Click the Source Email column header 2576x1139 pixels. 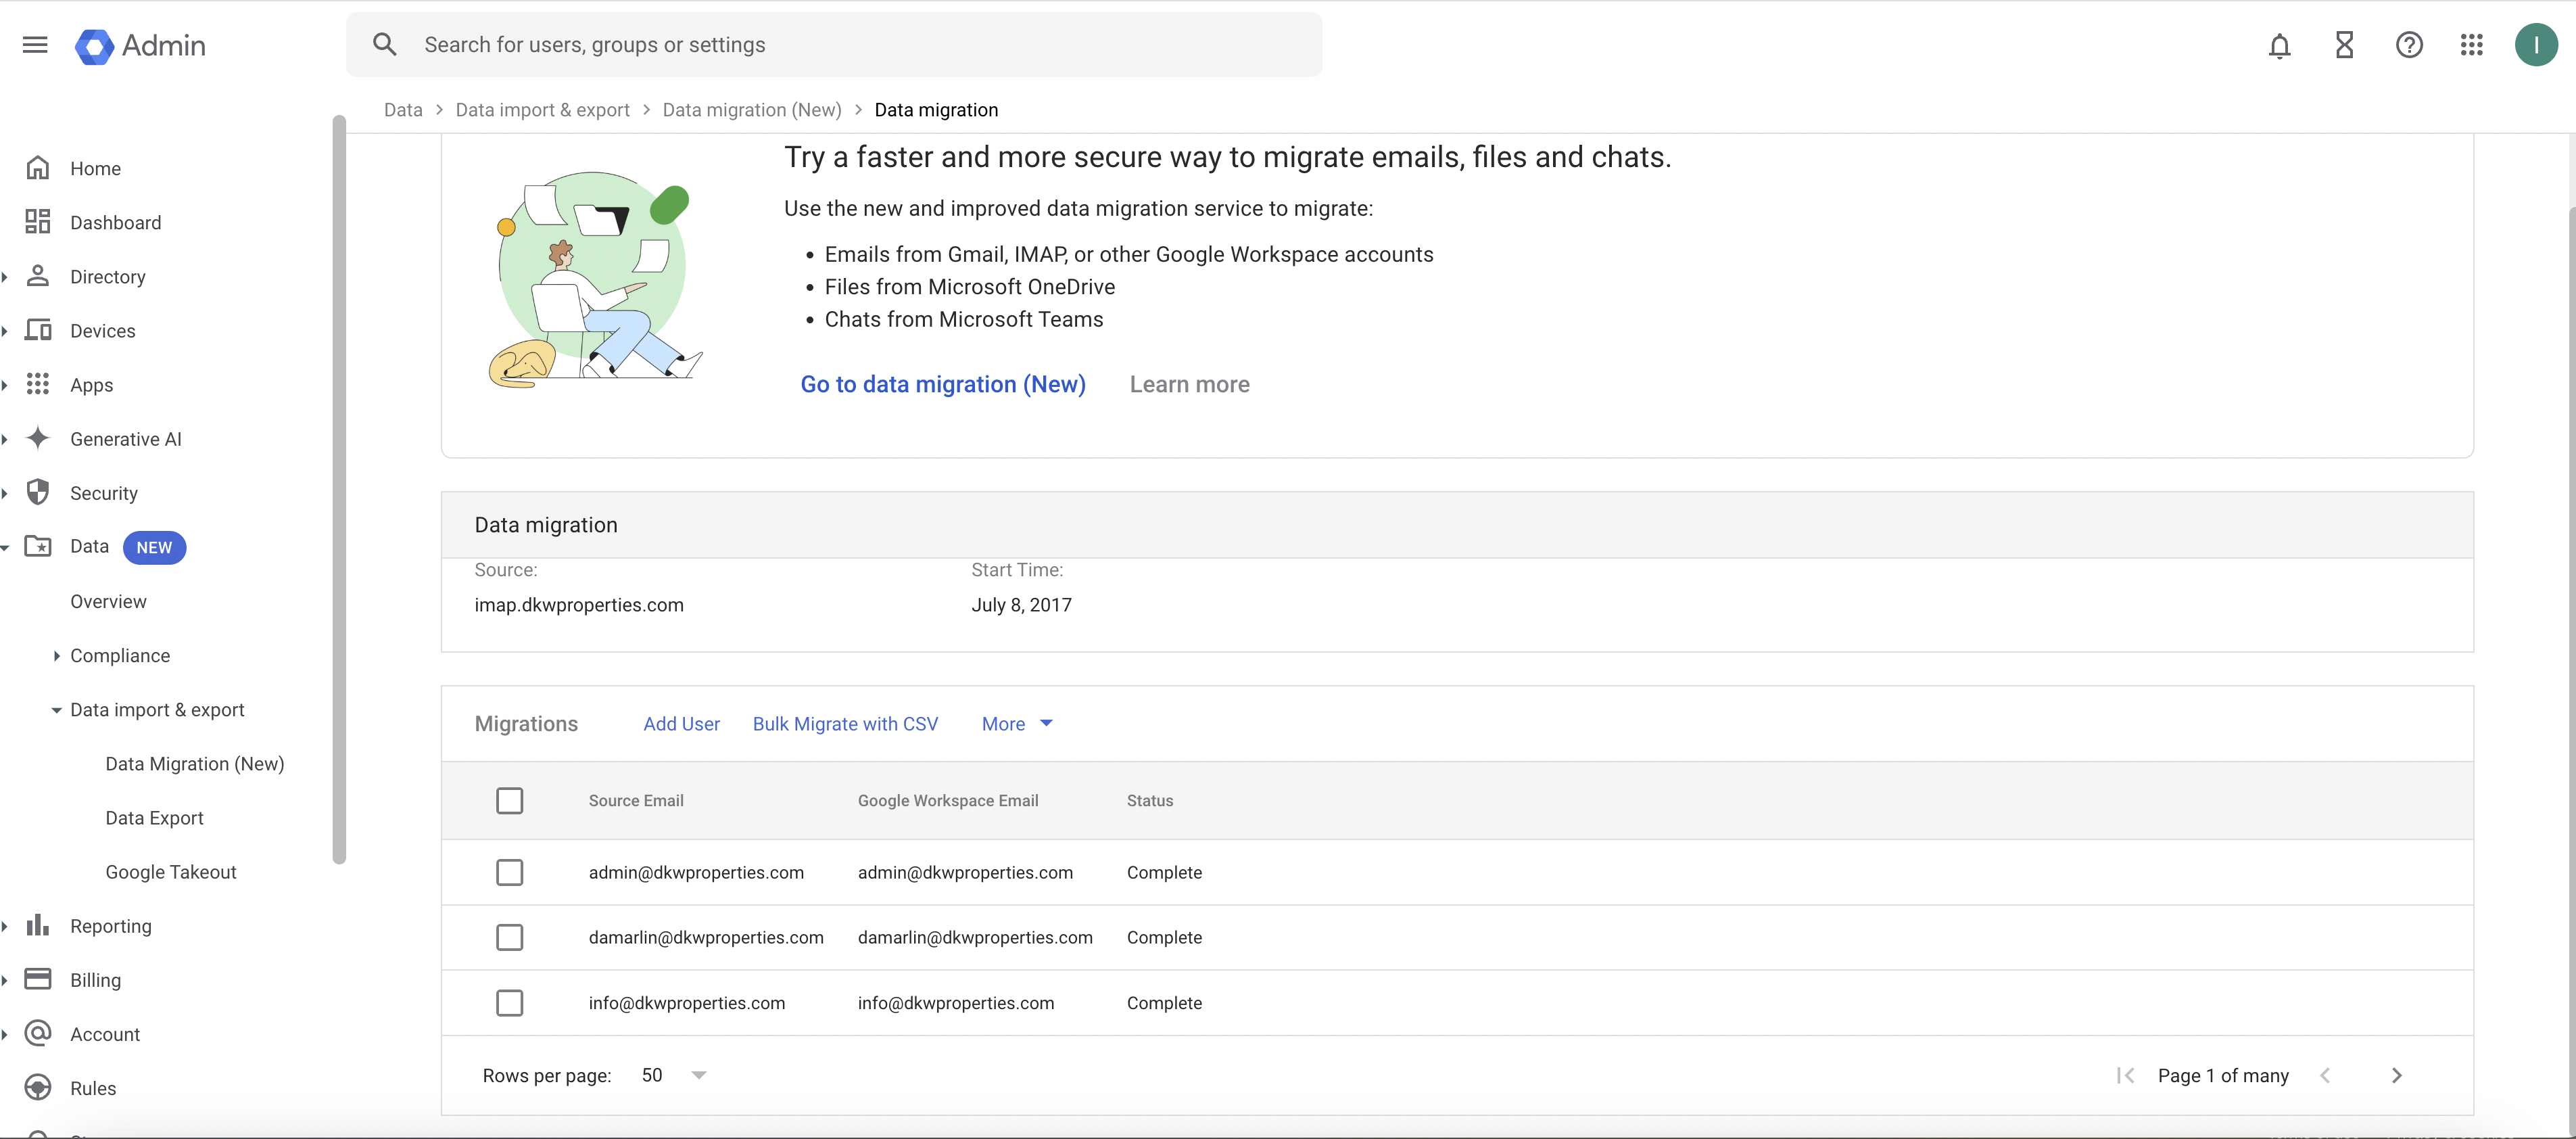coord(636,800)
